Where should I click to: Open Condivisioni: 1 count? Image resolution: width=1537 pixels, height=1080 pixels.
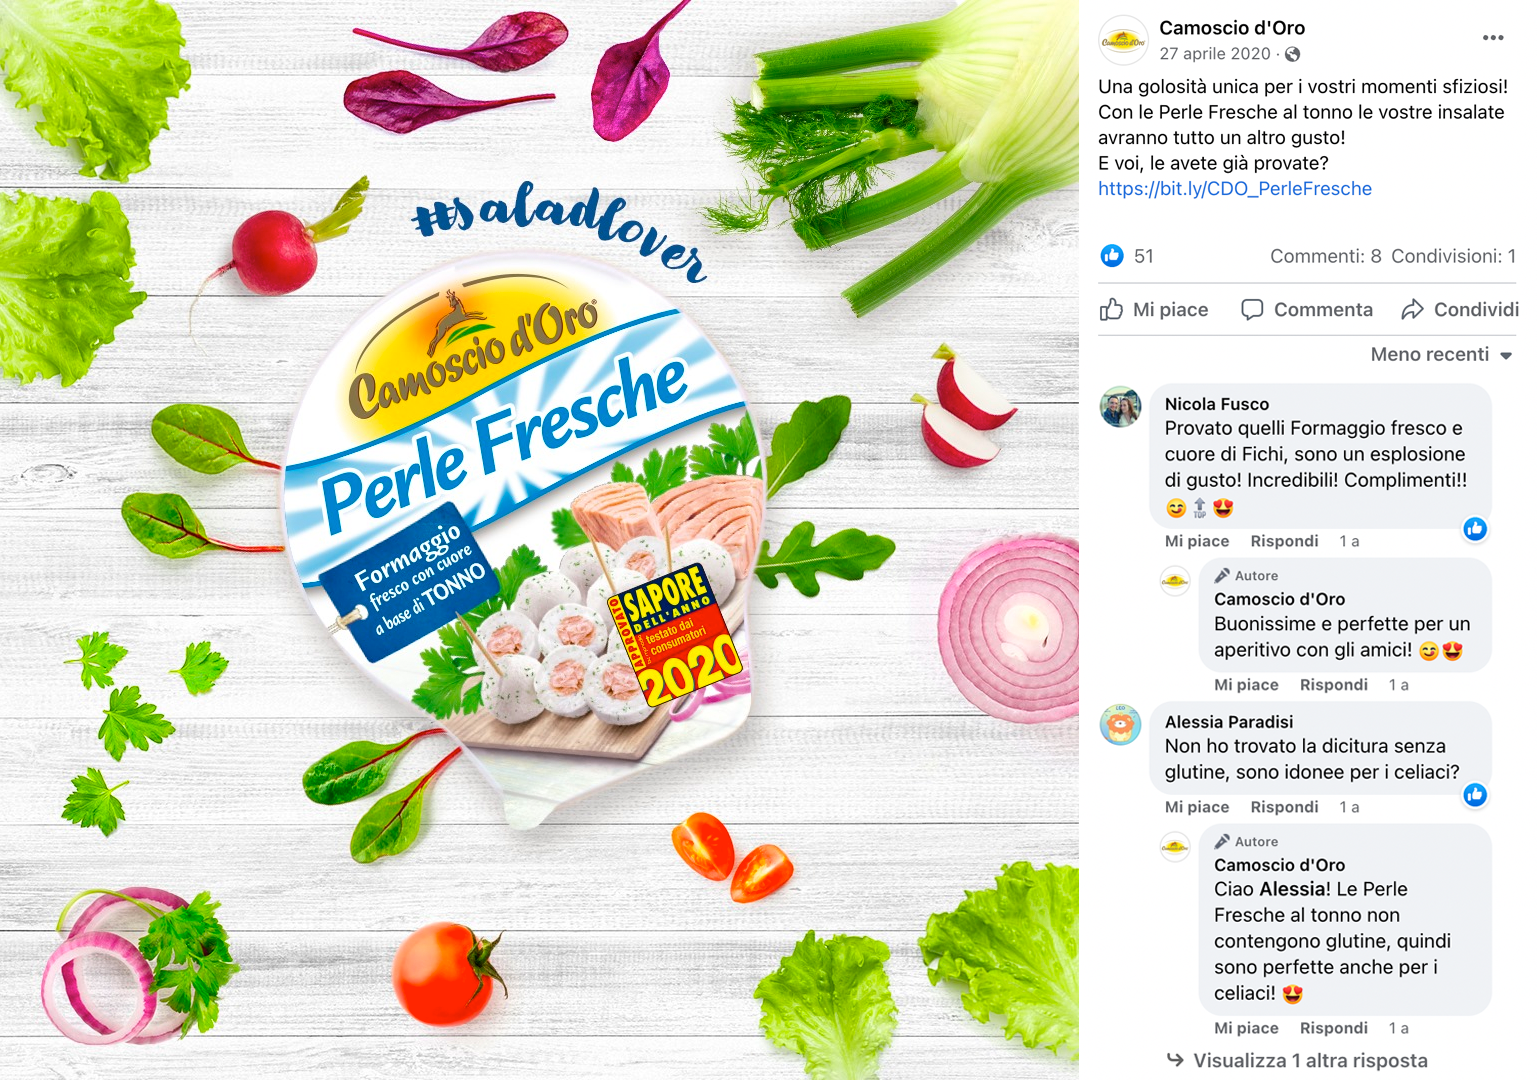point(1454,256)
